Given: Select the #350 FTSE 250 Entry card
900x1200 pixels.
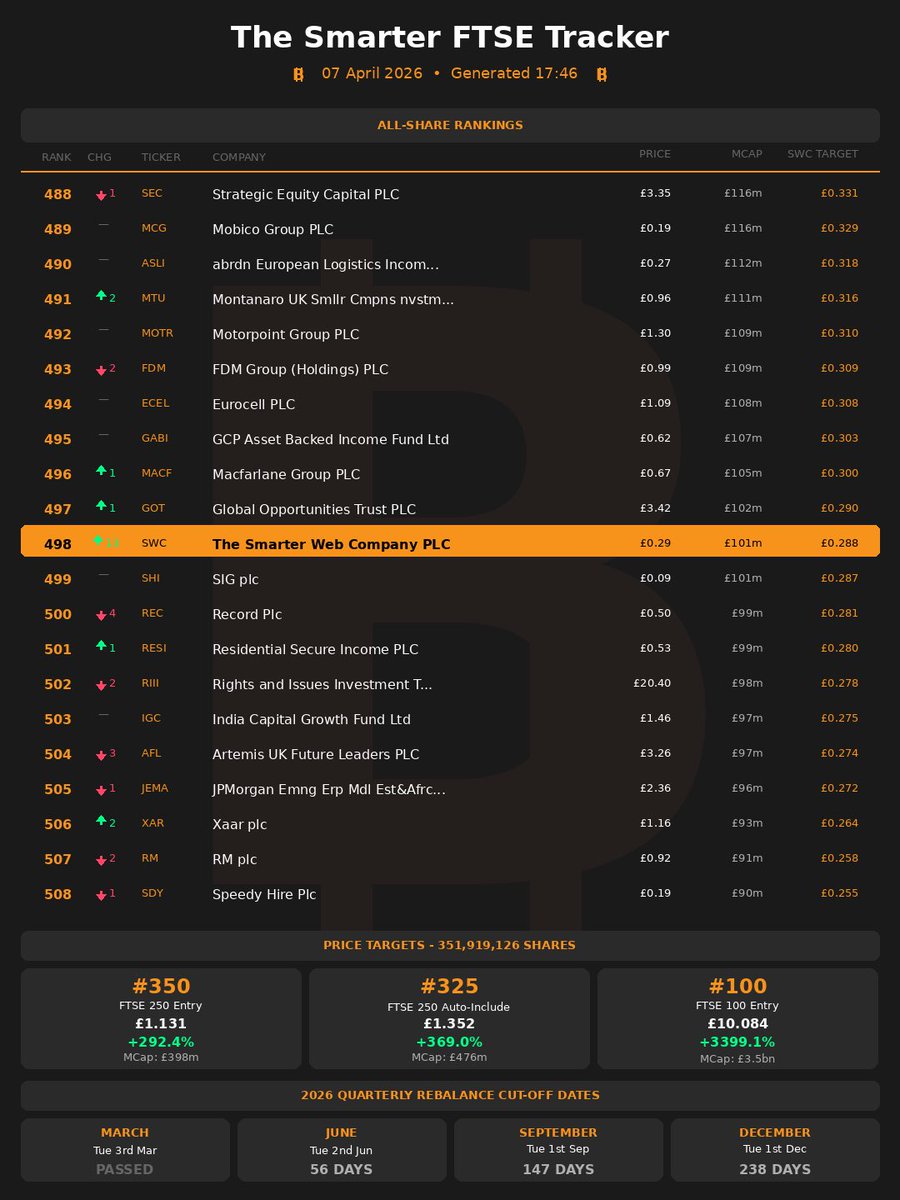Looking at the screenshot, I should tap(161, 1018).
